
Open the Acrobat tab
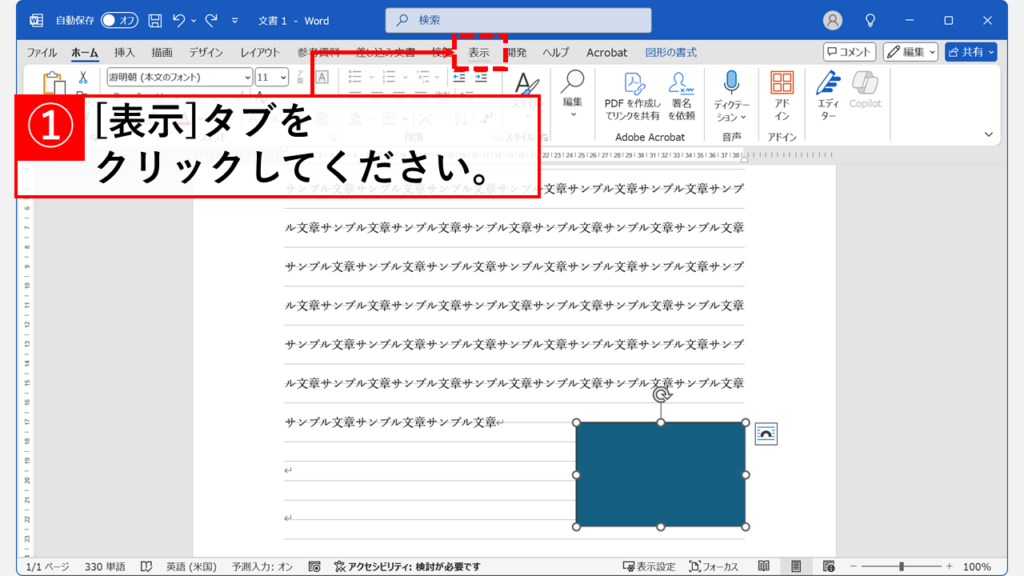[x=607, y=52]
